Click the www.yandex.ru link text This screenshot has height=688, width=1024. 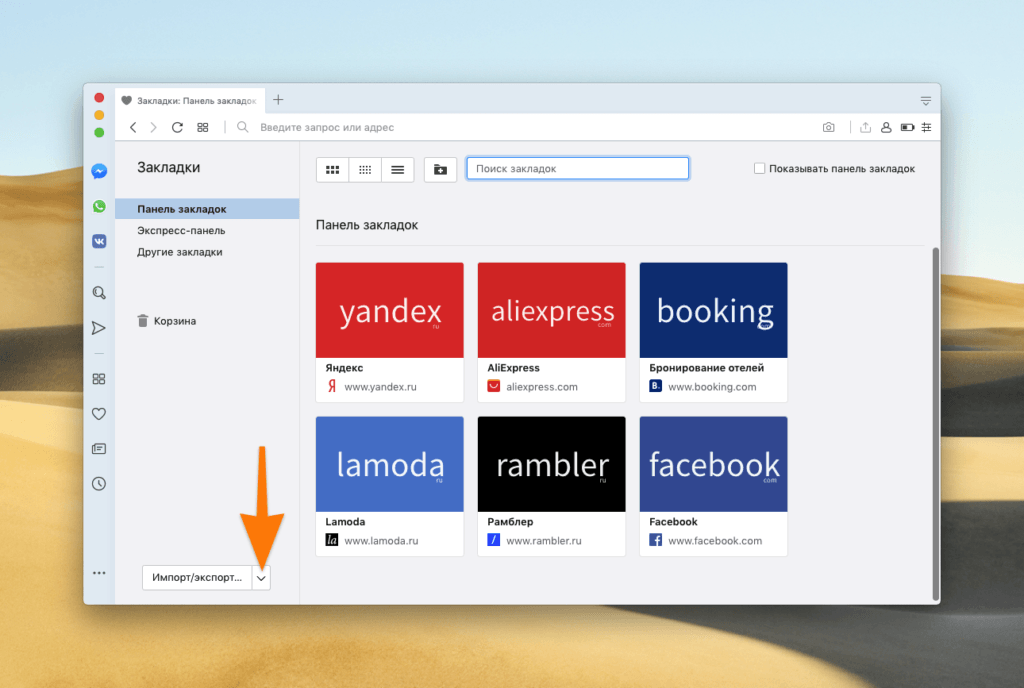[380, 386]
